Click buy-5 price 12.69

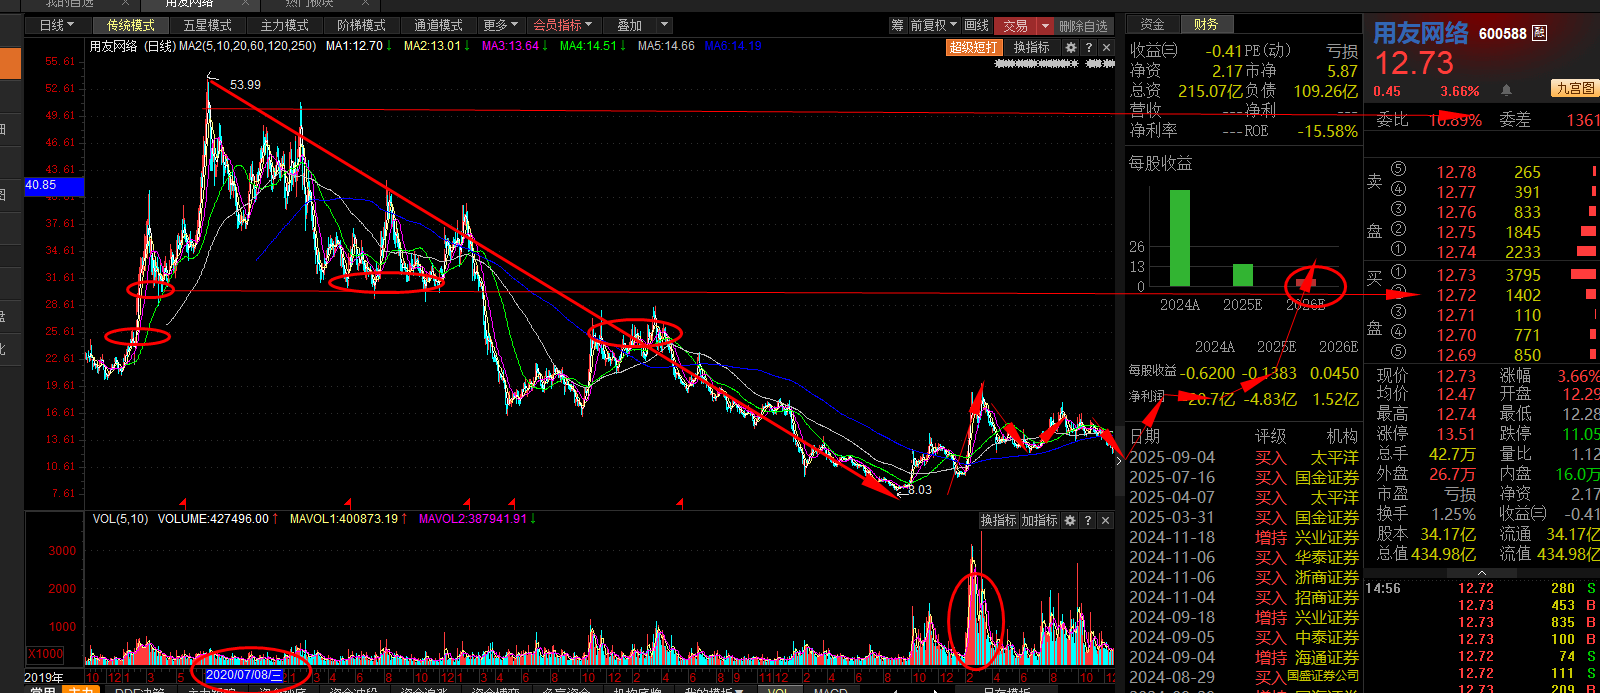1456,355
